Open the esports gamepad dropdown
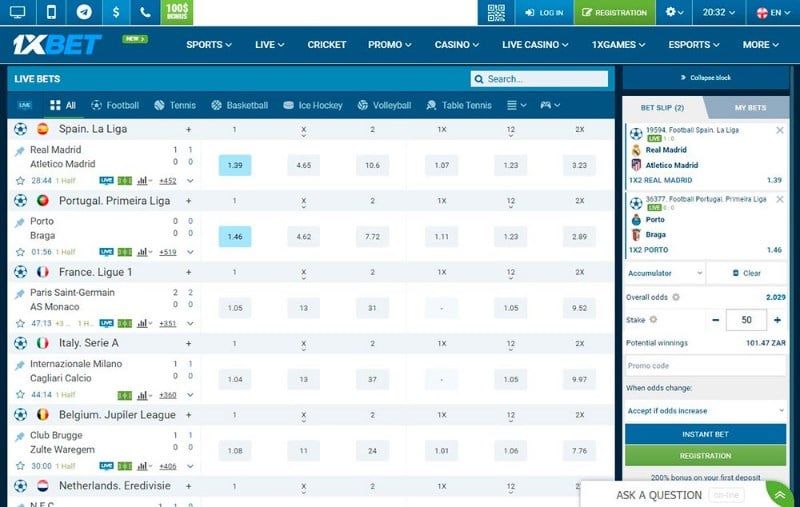The image size is (800, 507). pos(550,105)
